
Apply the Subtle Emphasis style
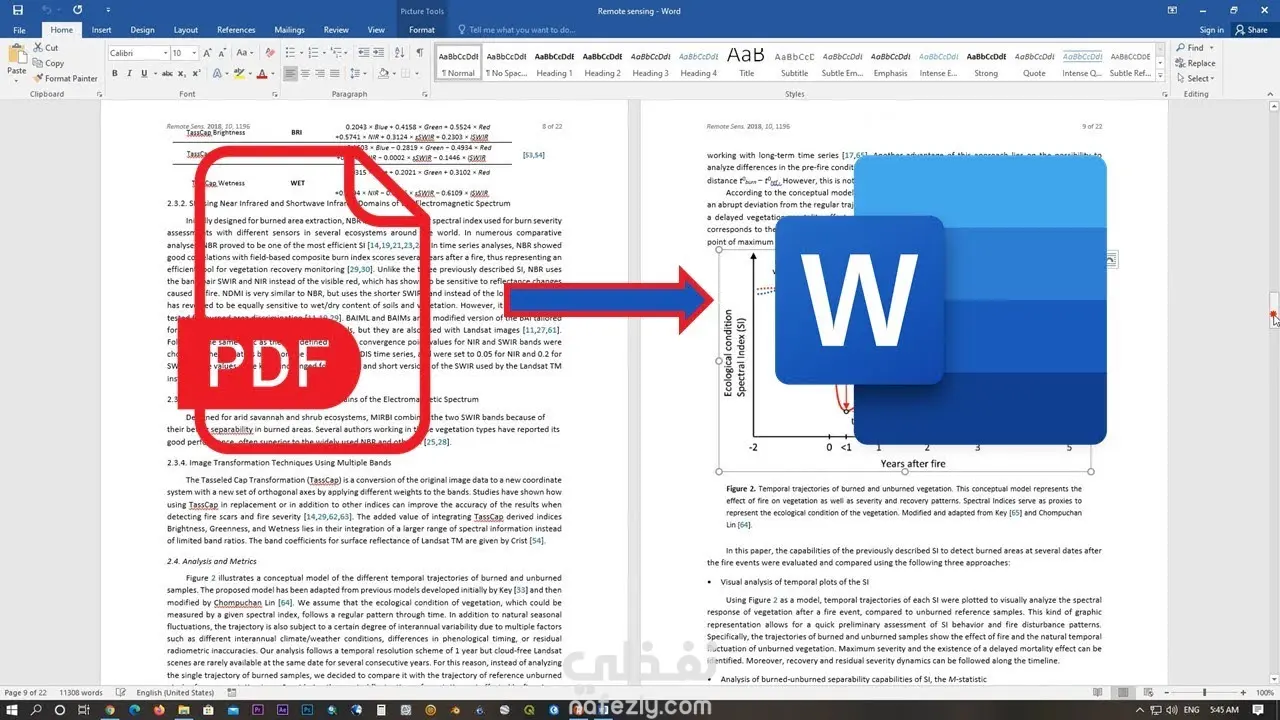click(842, 63)
